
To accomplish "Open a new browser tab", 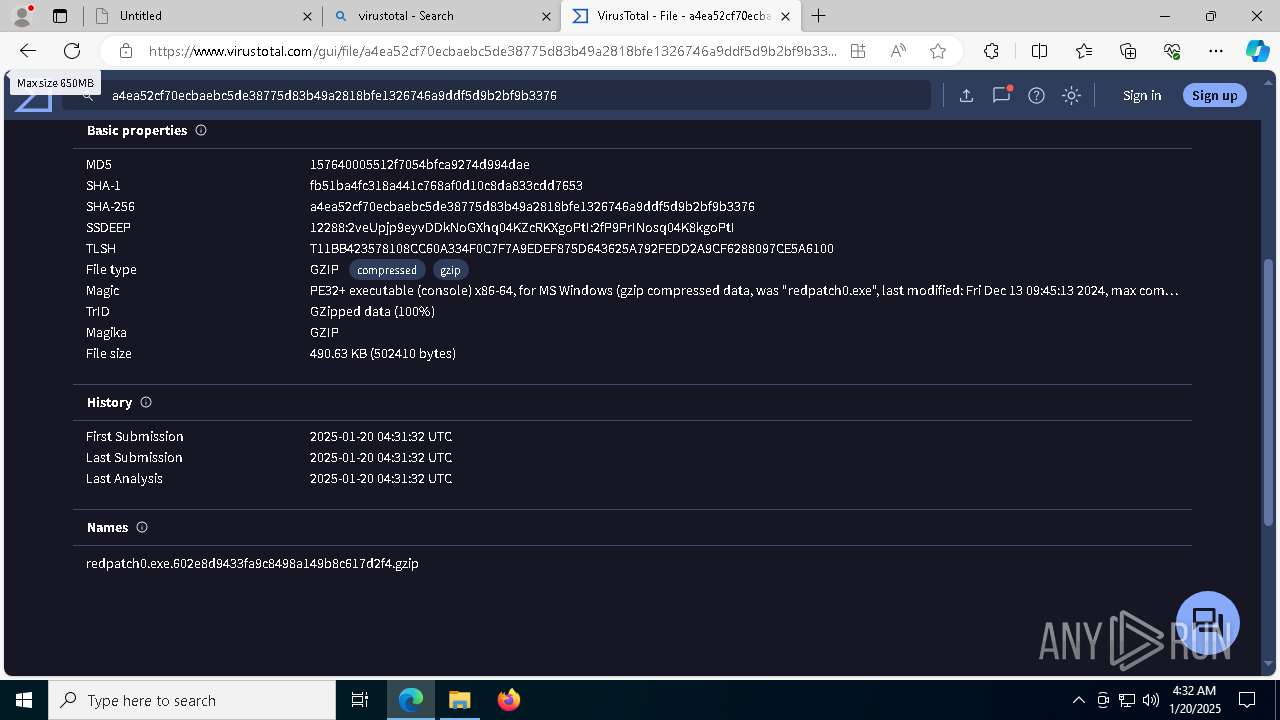I will tap(818, 16).
